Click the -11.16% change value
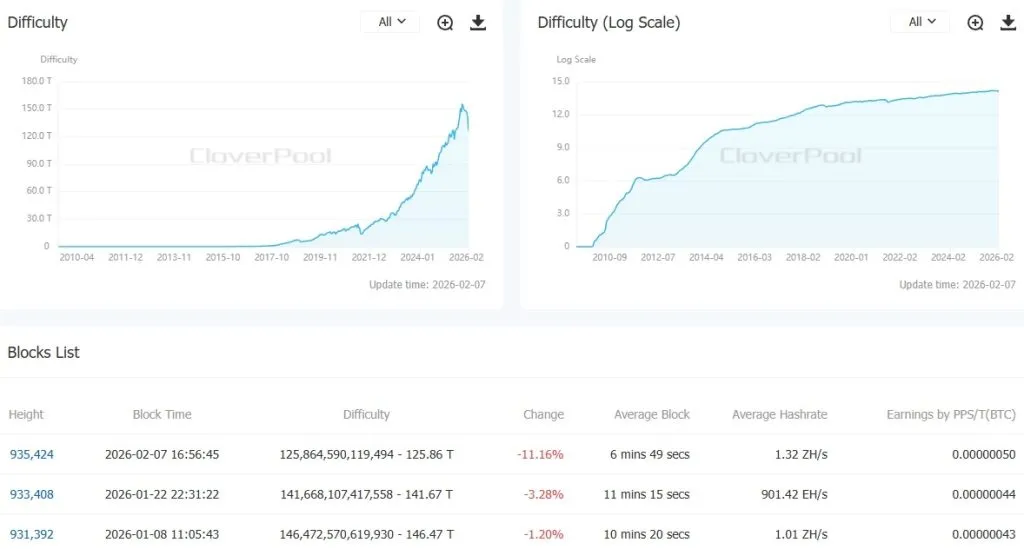Image resolution: width=1024 pixels, height=549 pixels. pyautogui.click(x=540, y=454)
